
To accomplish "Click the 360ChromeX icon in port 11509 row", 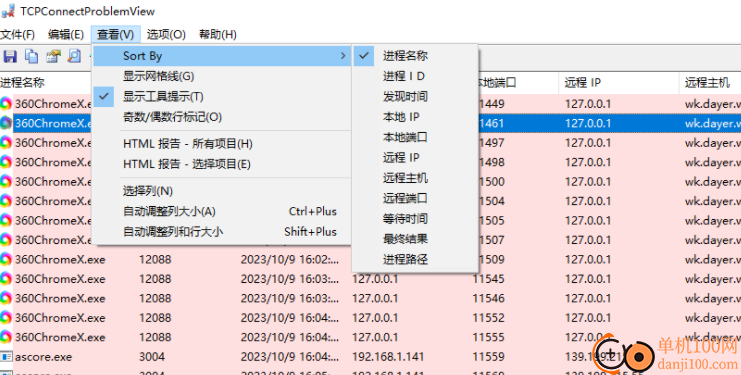I will click(6, 259).
